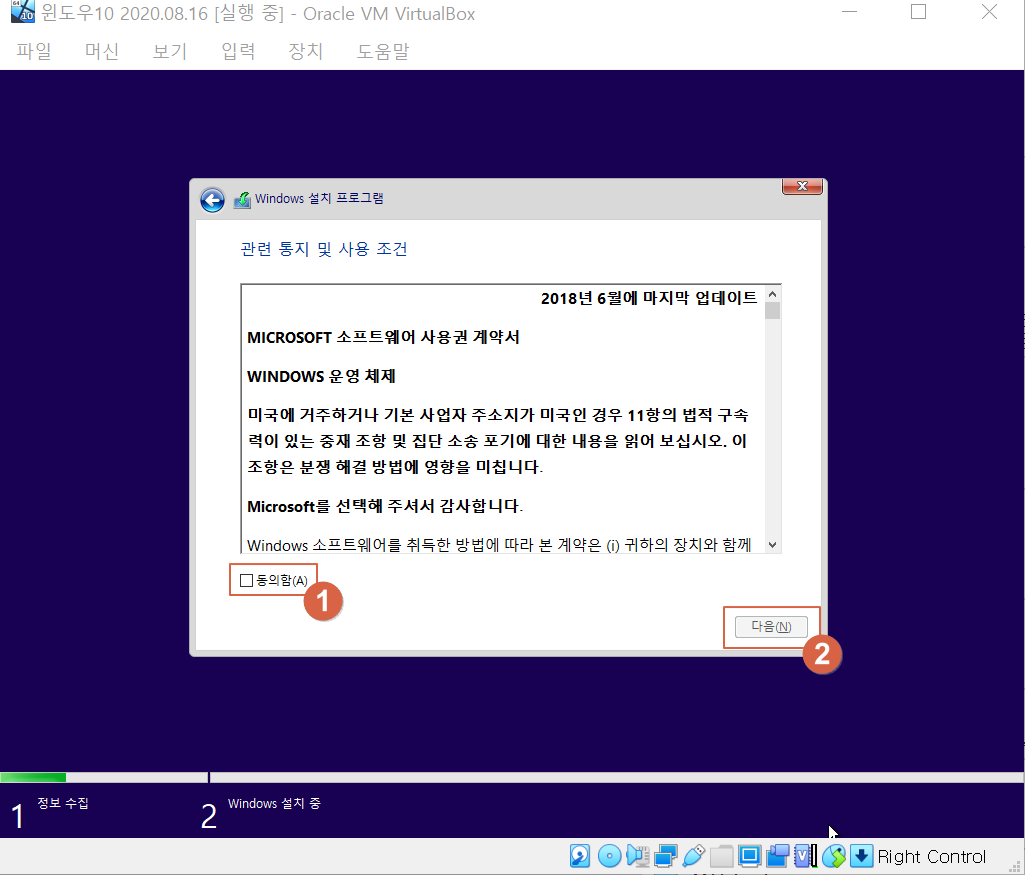Viewport: 1025px width, 875px height.
Task: Close the Windows 설치 프로그램 dialog
Action: click(x=802, y=186)
